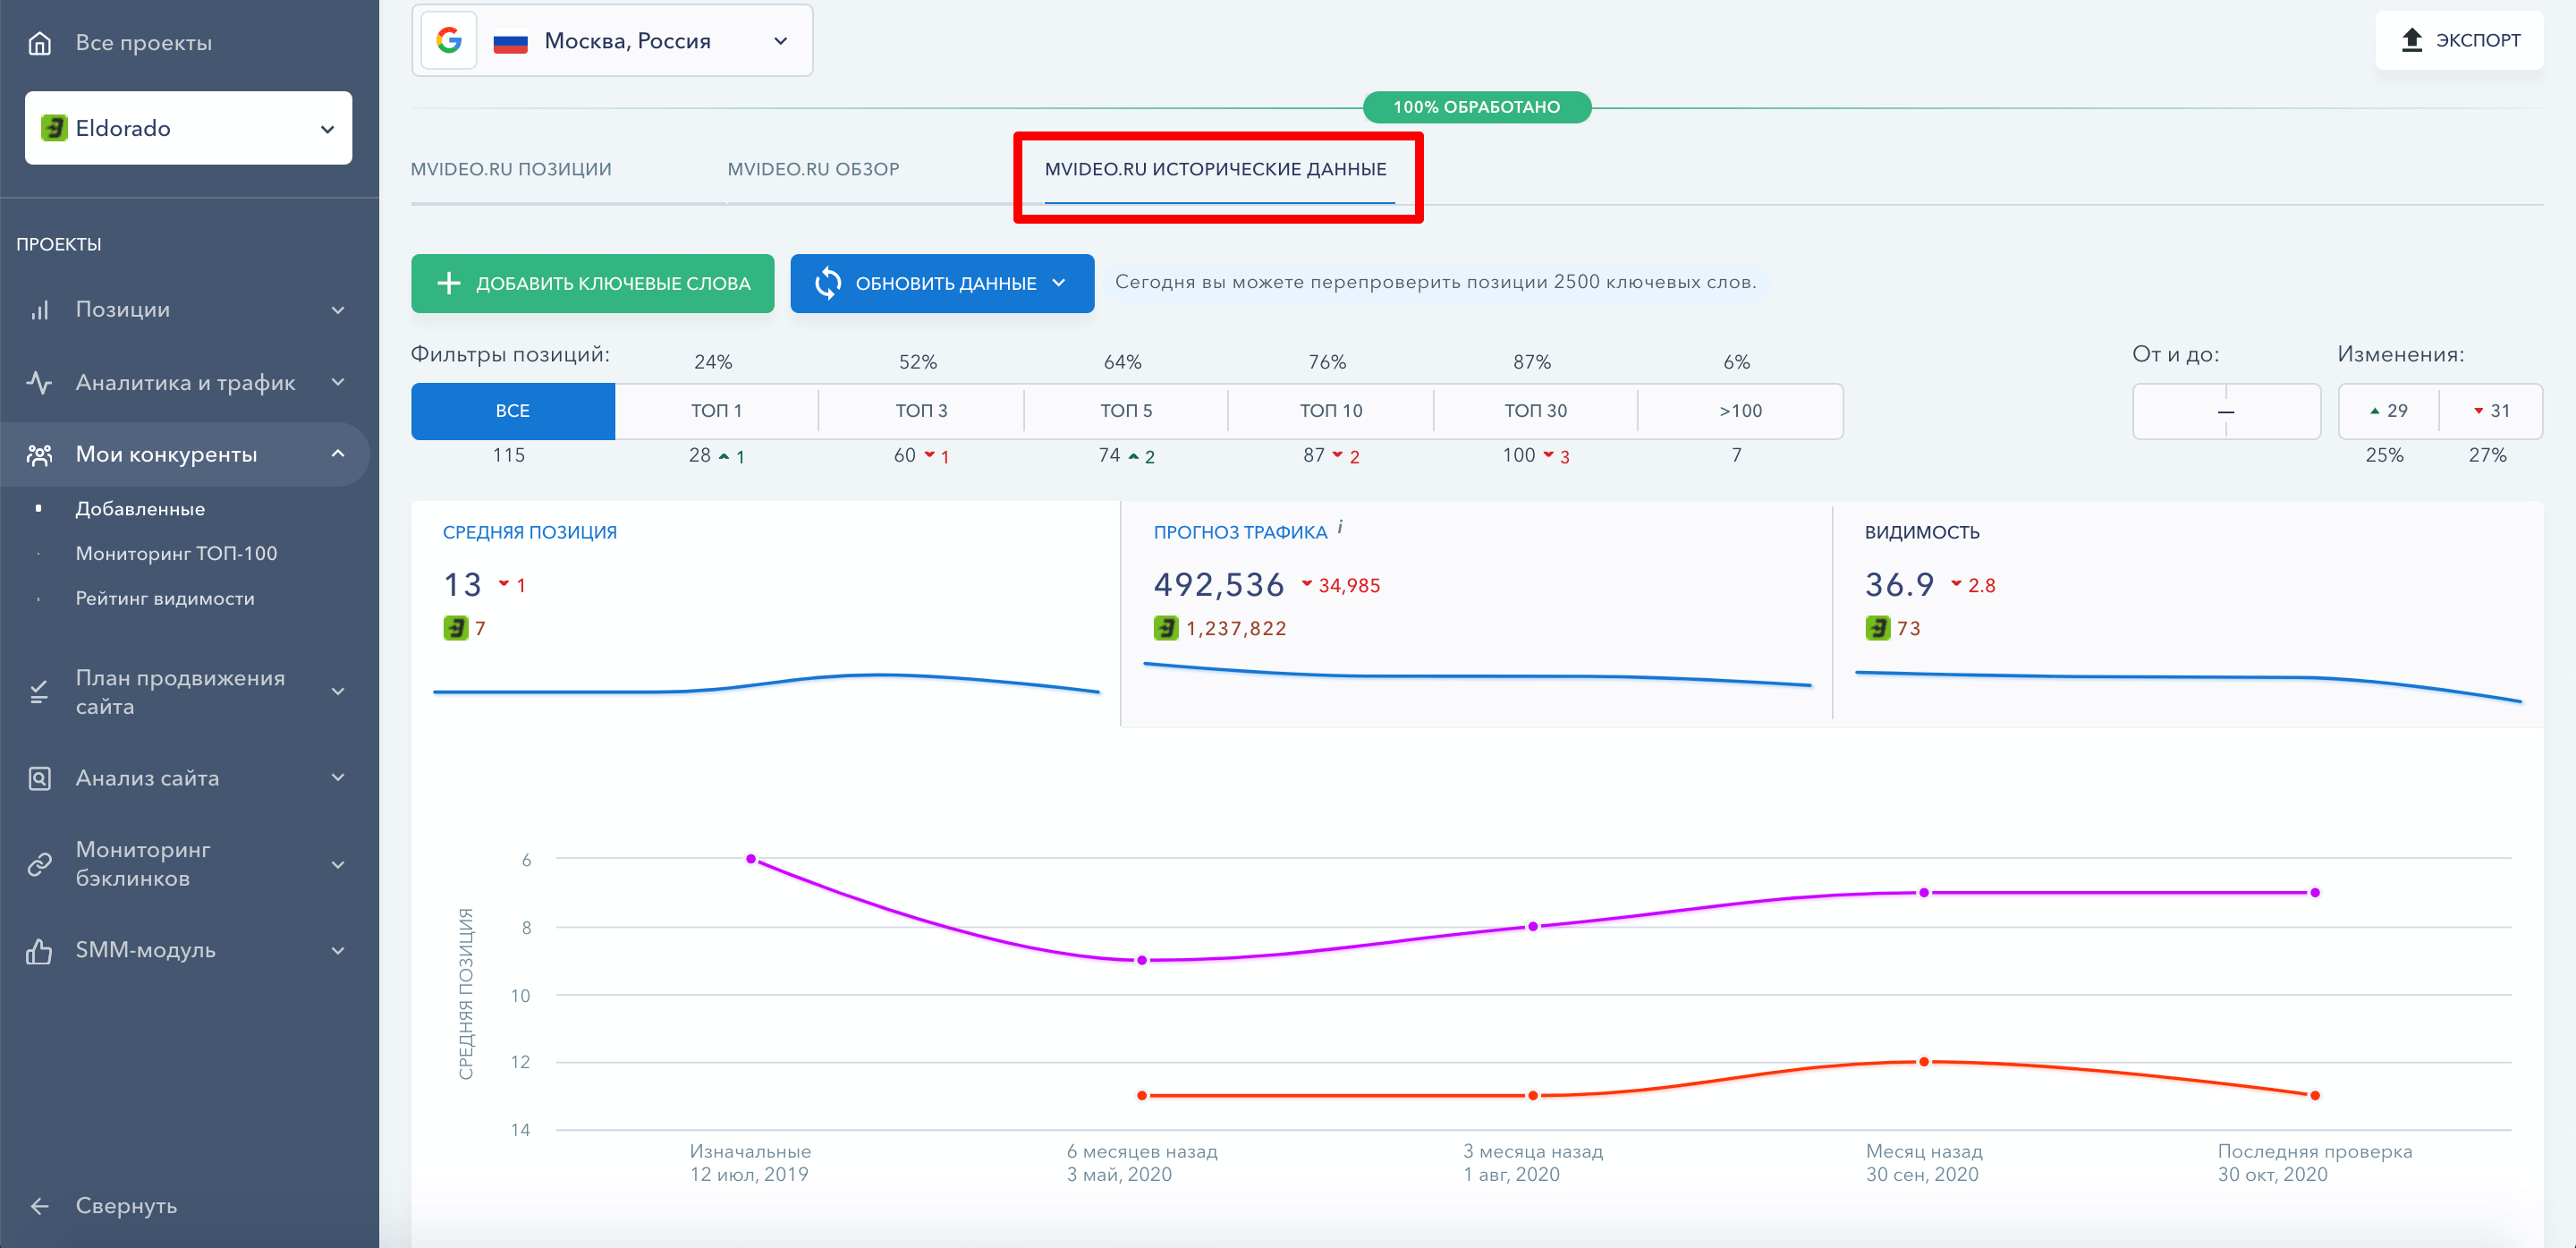2576x1248 pixels.
Task: Click the home icon beside Все проекты
Action: point(39,43)
